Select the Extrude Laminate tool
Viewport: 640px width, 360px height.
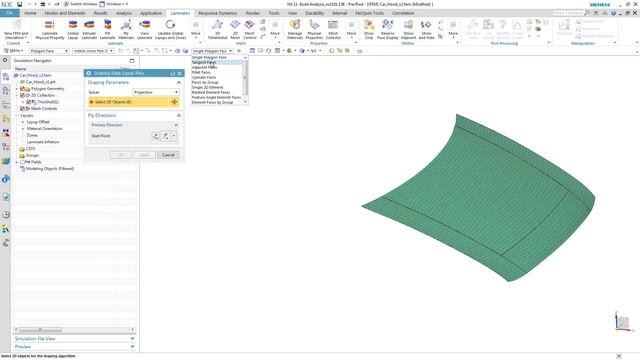click(x=89, y=30)
